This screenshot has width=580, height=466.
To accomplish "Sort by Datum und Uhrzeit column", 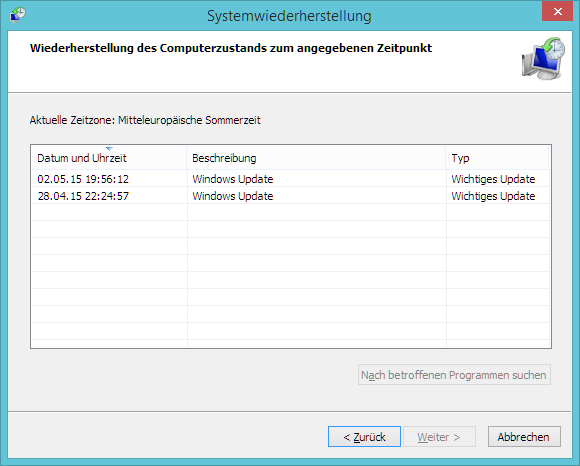I will 109,158.
